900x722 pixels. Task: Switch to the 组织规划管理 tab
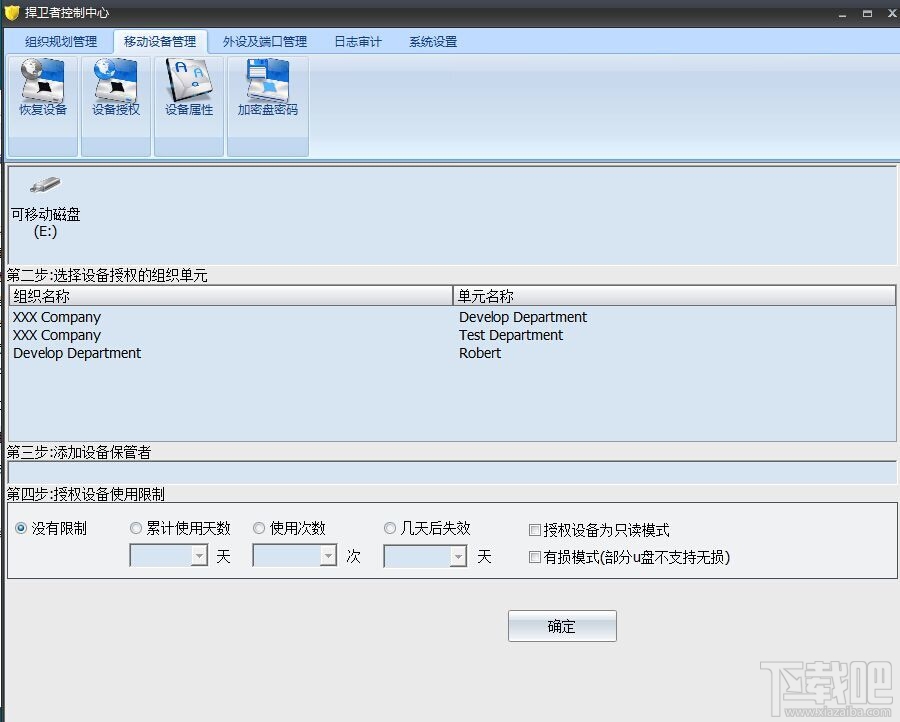click(61, 42)
